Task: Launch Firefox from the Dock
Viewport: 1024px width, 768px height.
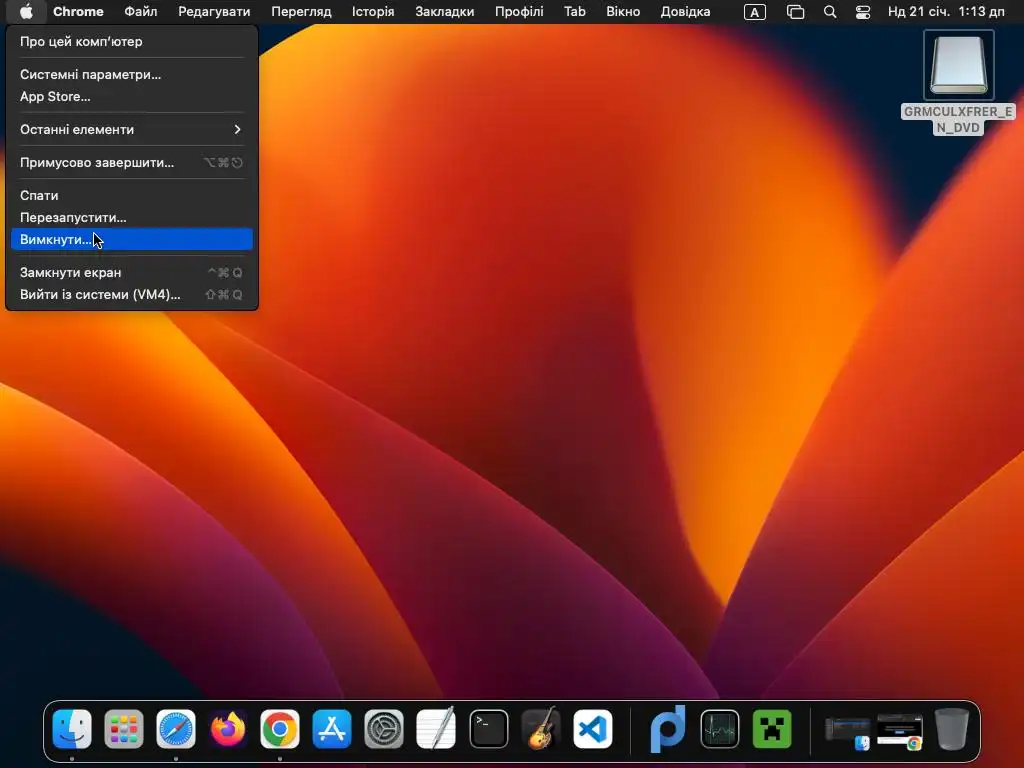Action: pyautogui.click(x=228, y=729)
